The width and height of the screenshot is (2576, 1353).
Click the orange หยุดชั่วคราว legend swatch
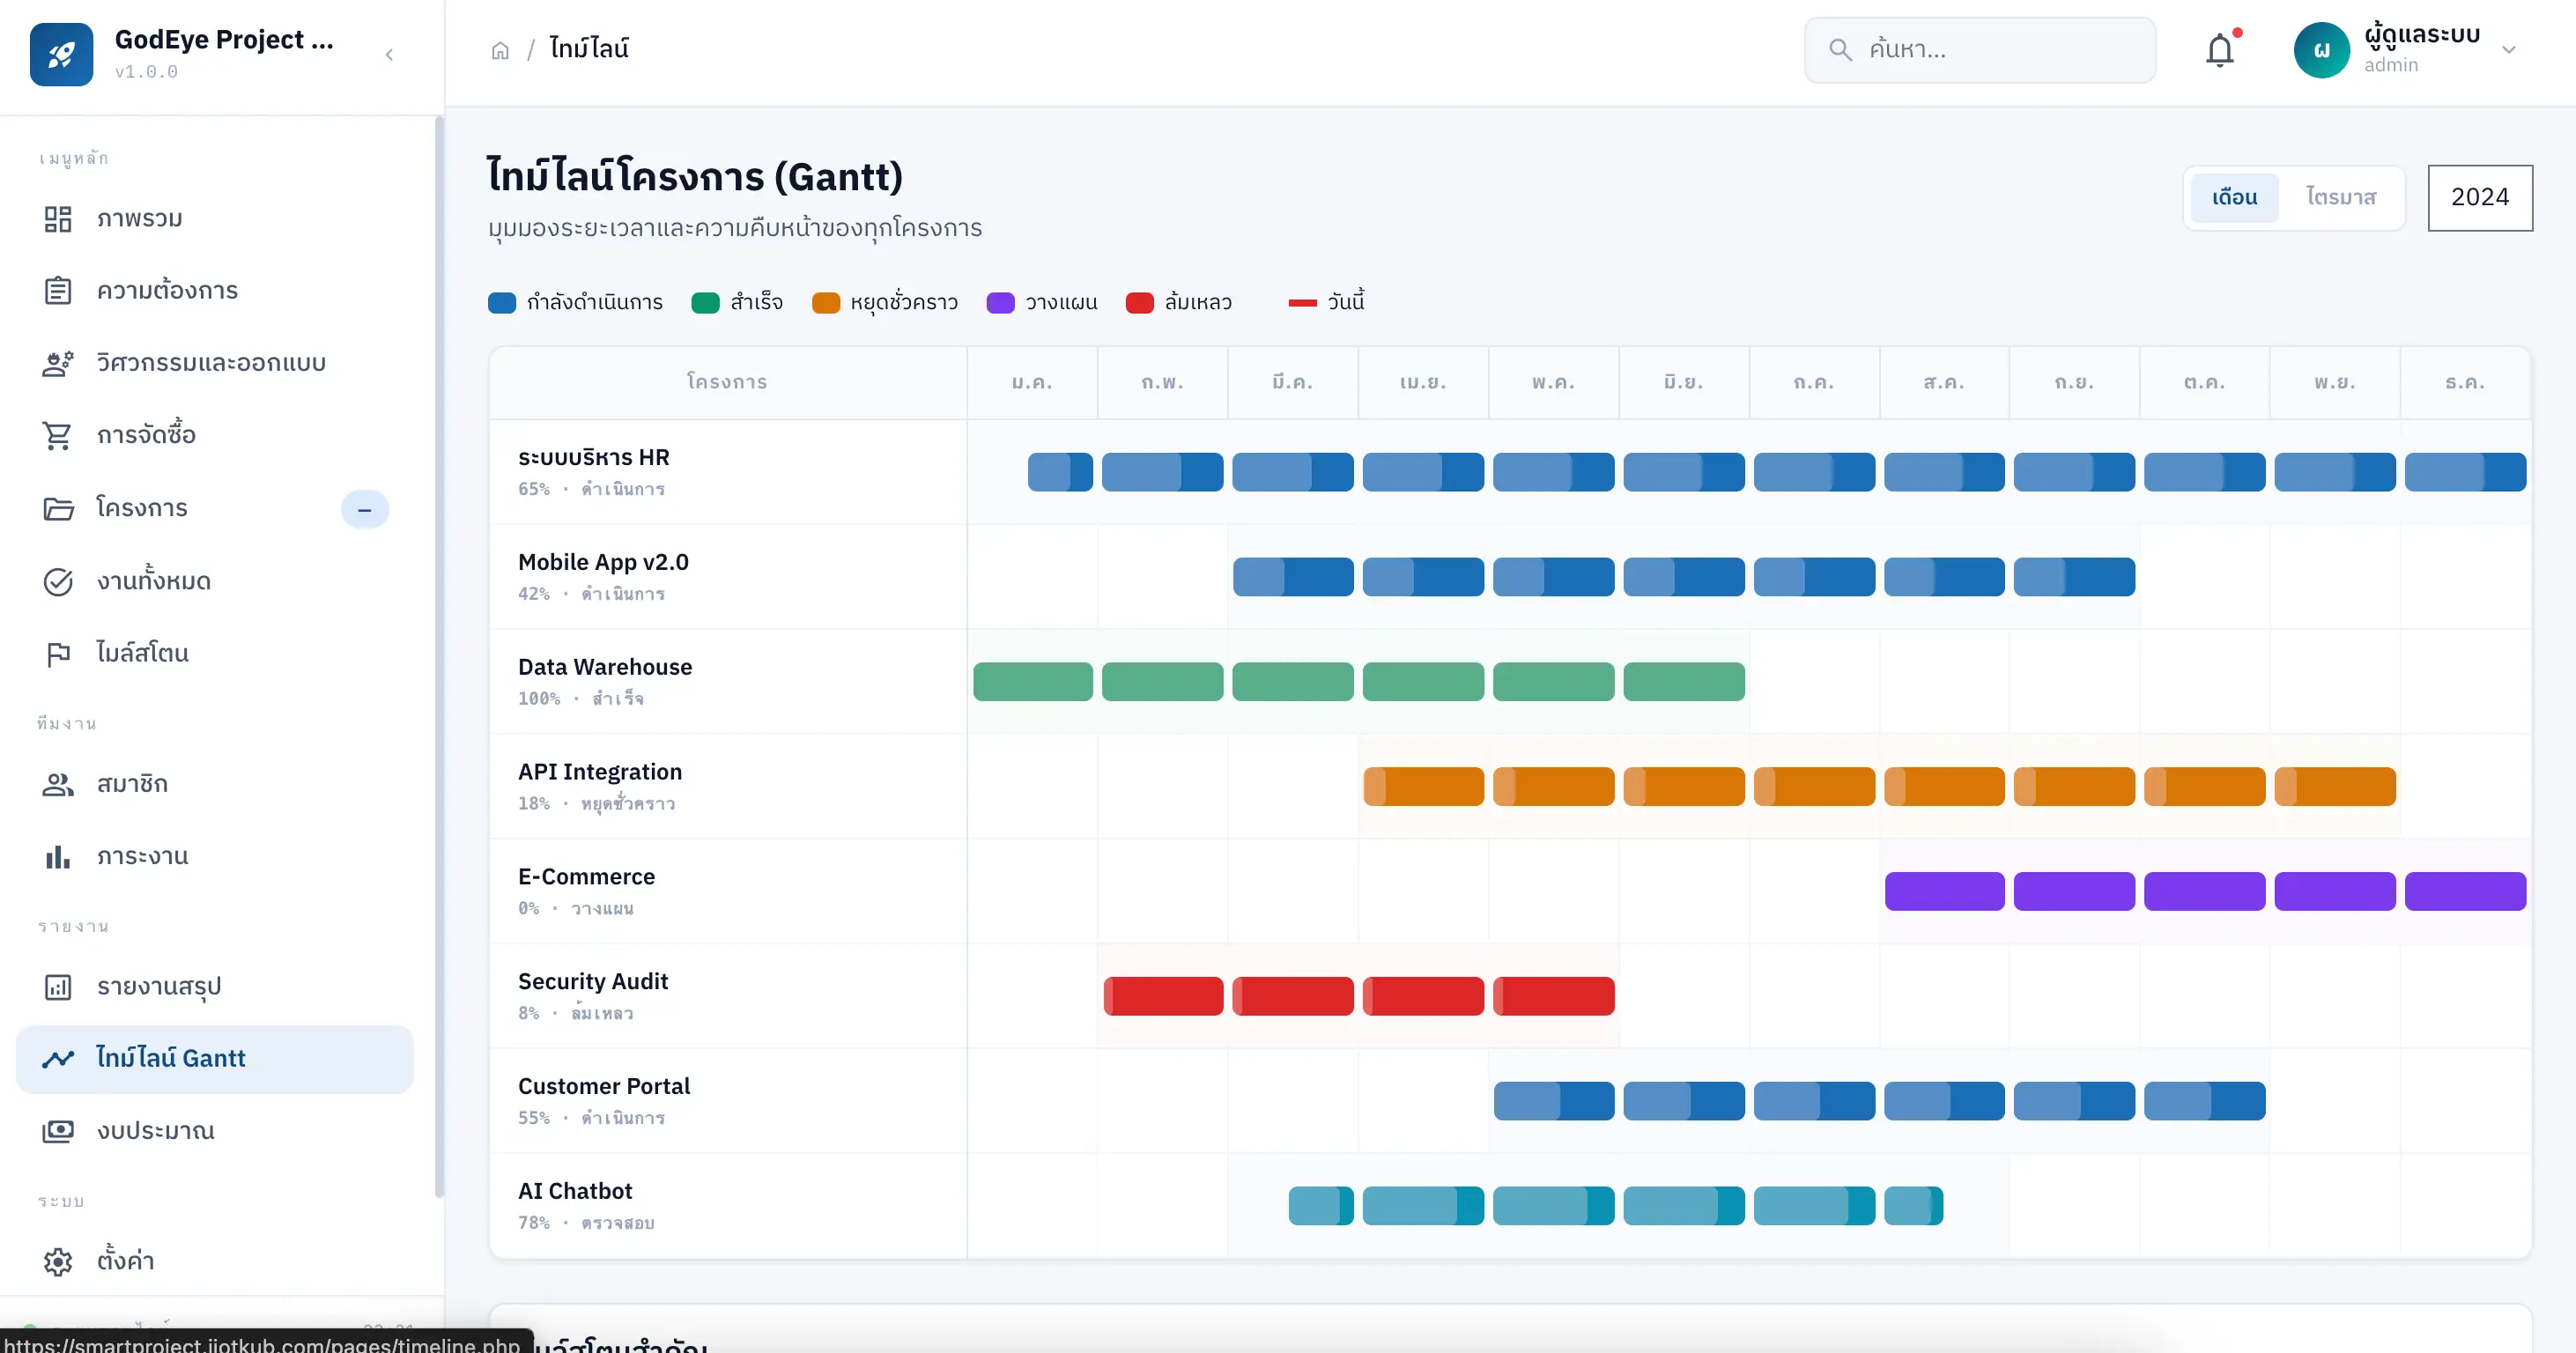click(825, 303)
